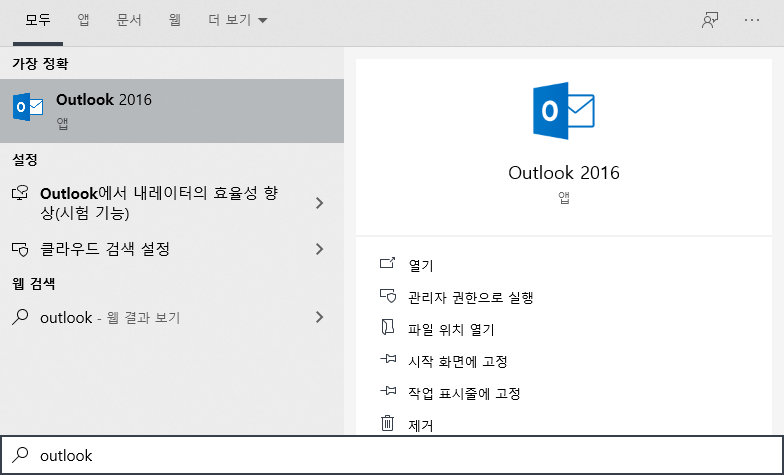Click 열기 to open Outlook
This screenshot has height=475, width=784.
(420, 265)
